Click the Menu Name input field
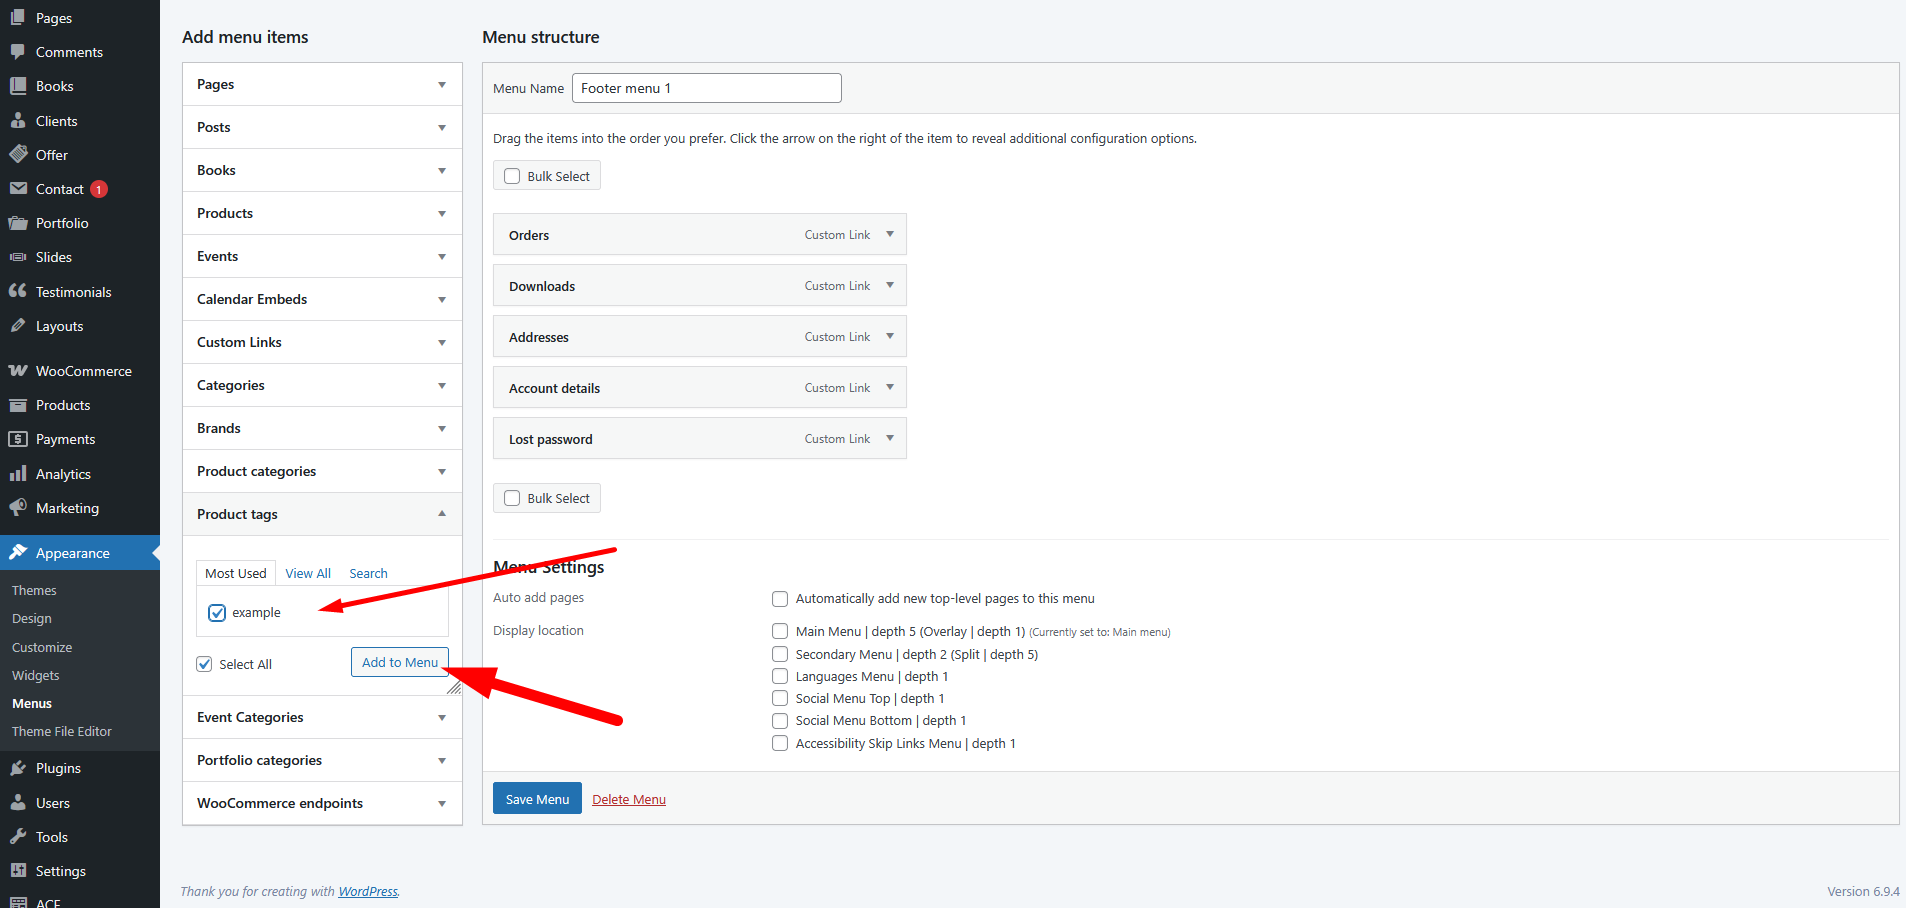The width and height of the screenshot is (1906, 908). (706, 88)
